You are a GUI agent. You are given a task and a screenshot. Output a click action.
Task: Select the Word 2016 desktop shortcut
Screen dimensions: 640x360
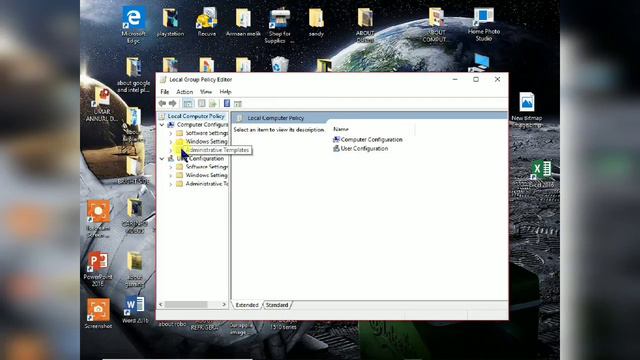[135, 310]
